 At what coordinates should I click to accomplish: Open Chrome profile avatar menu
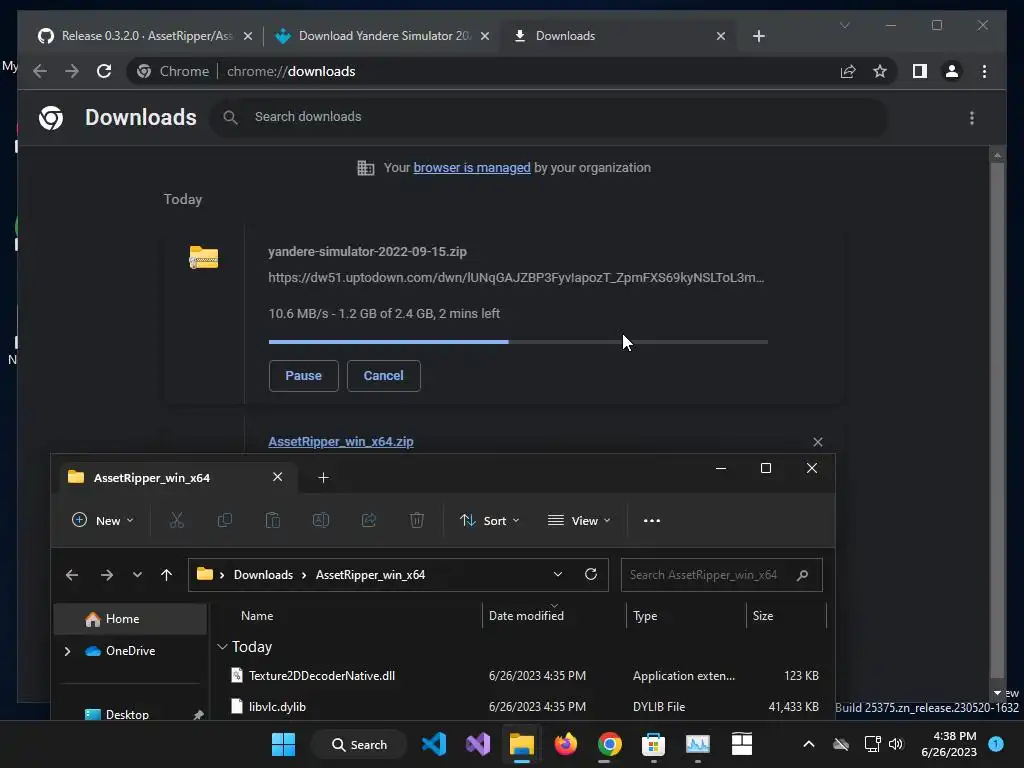[952, 71]
